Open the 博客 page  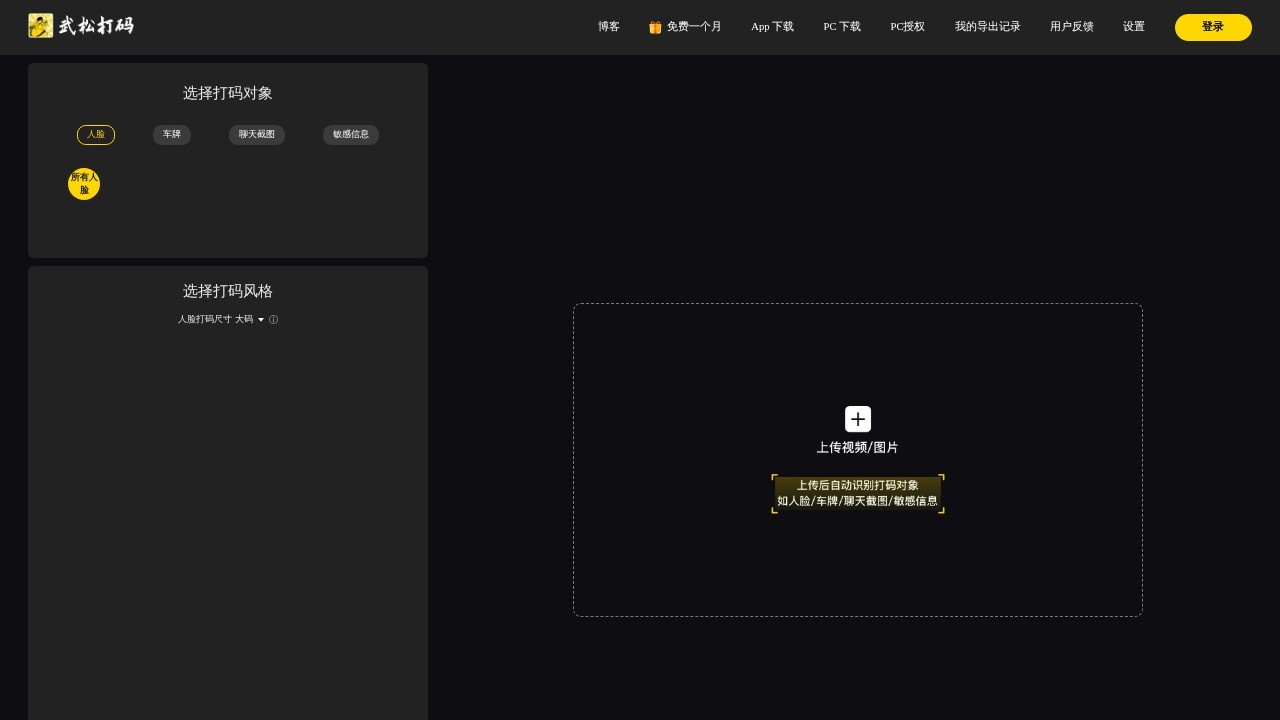(x=609, y=27)
